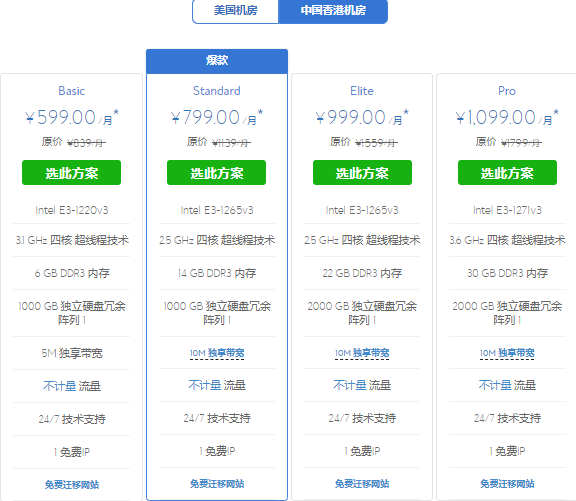Click Basic plan 24/7 技术支持 text
The width and height of the screenshot is (576, 501).
point(72,419)
